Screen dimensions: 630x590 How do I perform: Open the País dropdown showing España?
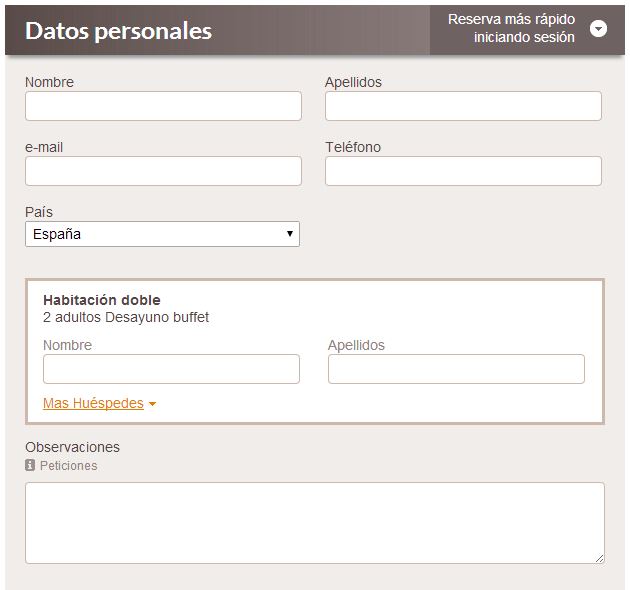point(162,234)
